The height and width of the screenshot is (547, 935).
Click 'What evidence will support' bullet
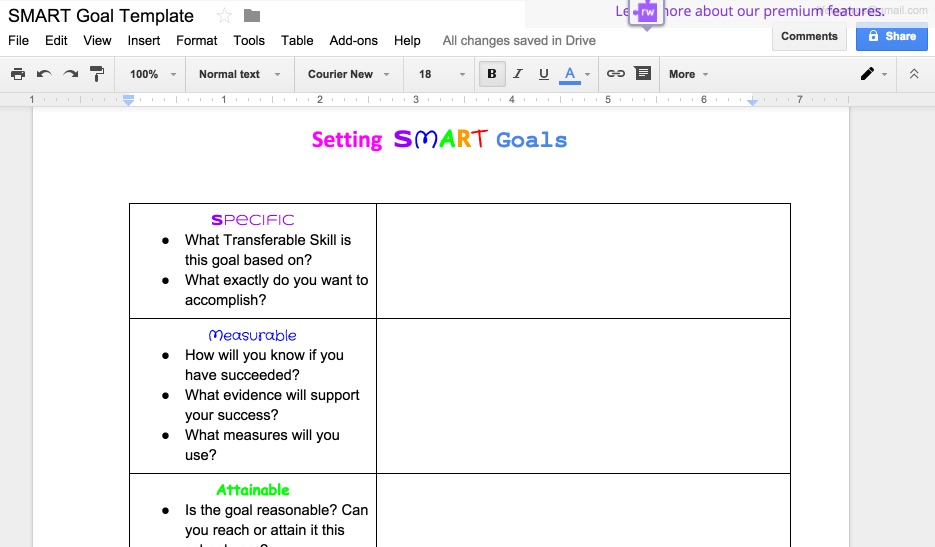tap(272, 395)
